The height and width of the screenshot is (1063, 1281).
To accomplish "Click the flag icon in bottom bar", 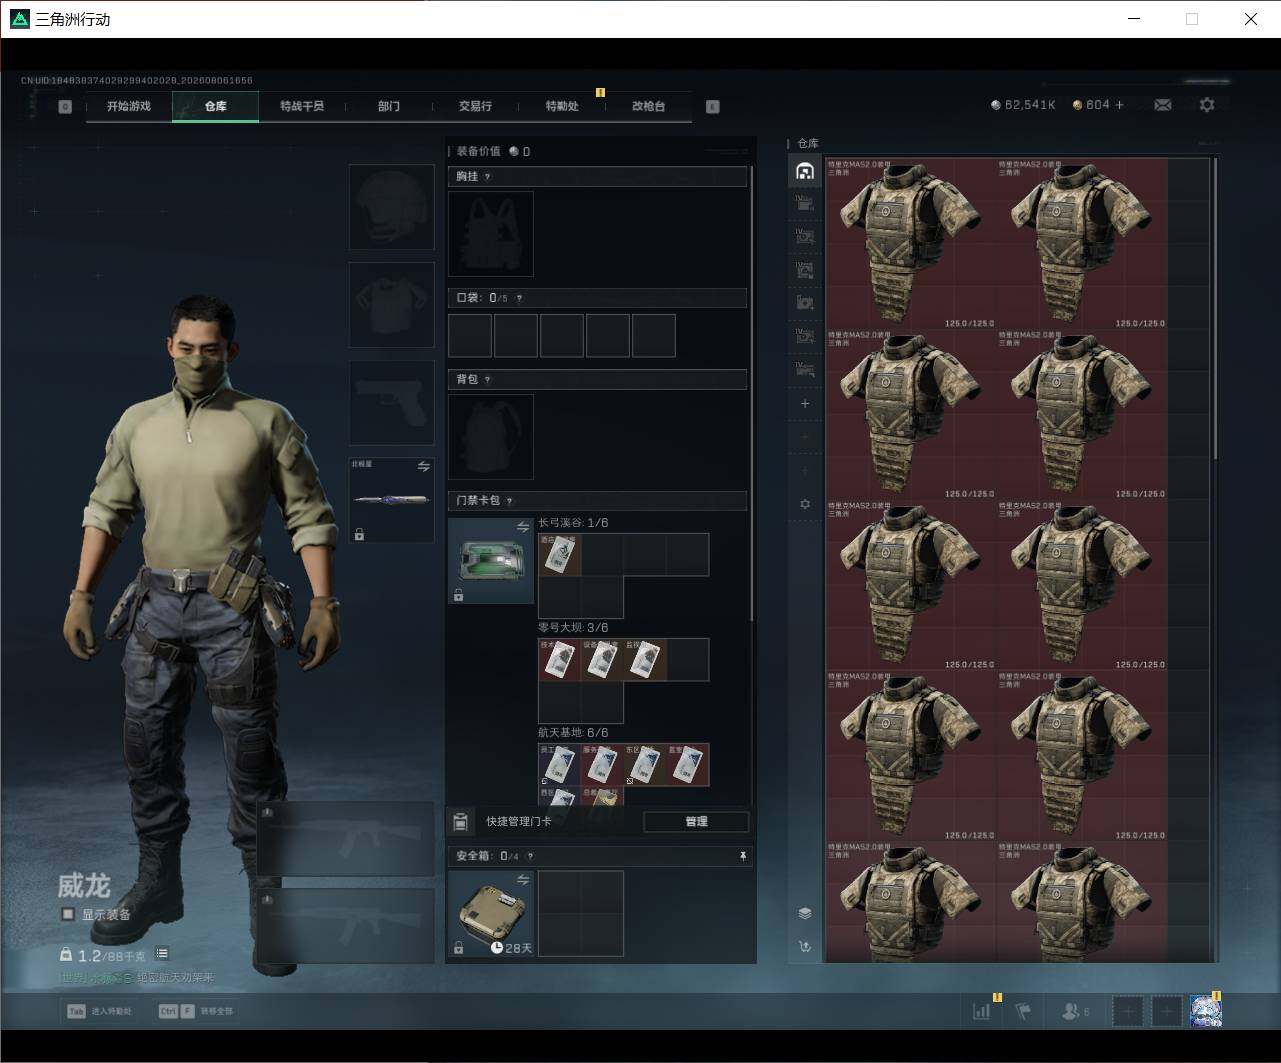I will pyautogui.click(x=1023, y=1011).
